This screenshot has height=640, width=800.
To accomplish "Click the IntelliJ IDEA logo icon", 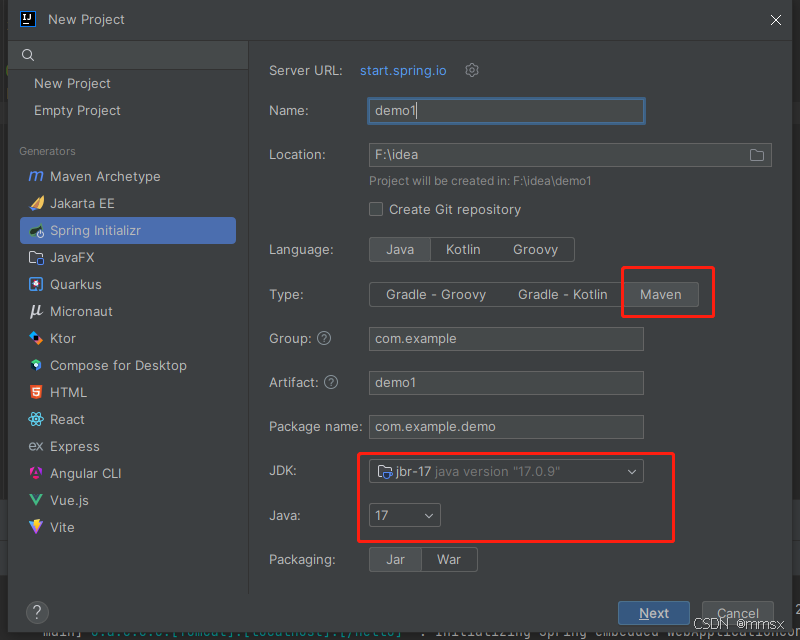I will click(28, 19).
